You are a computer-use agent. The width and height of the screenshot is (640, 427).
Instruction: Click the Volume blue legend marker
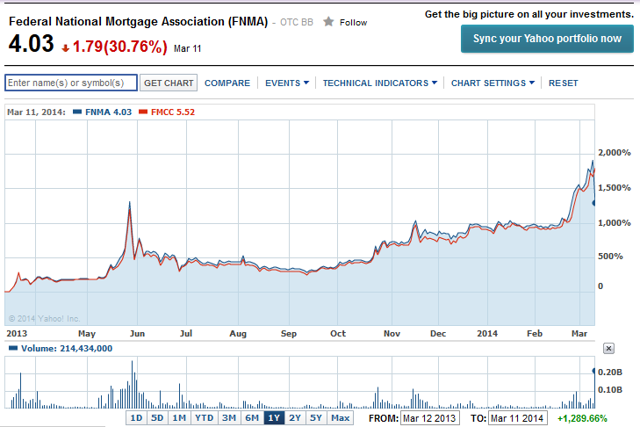click(x=13, y=348)
